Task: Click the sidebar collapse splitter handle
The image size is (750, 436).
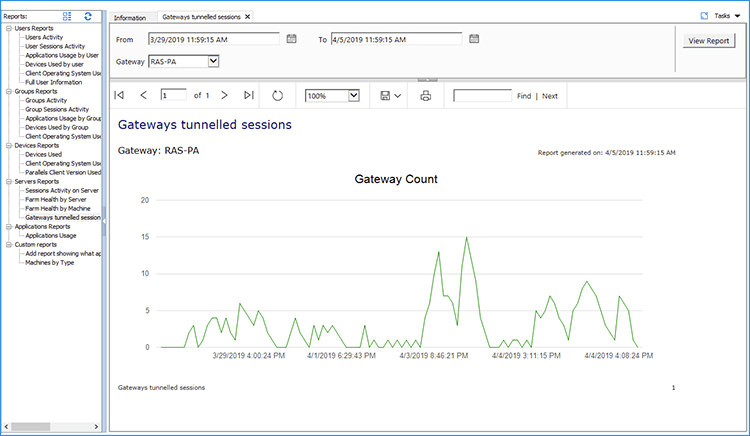Action: tap(104, 221)
